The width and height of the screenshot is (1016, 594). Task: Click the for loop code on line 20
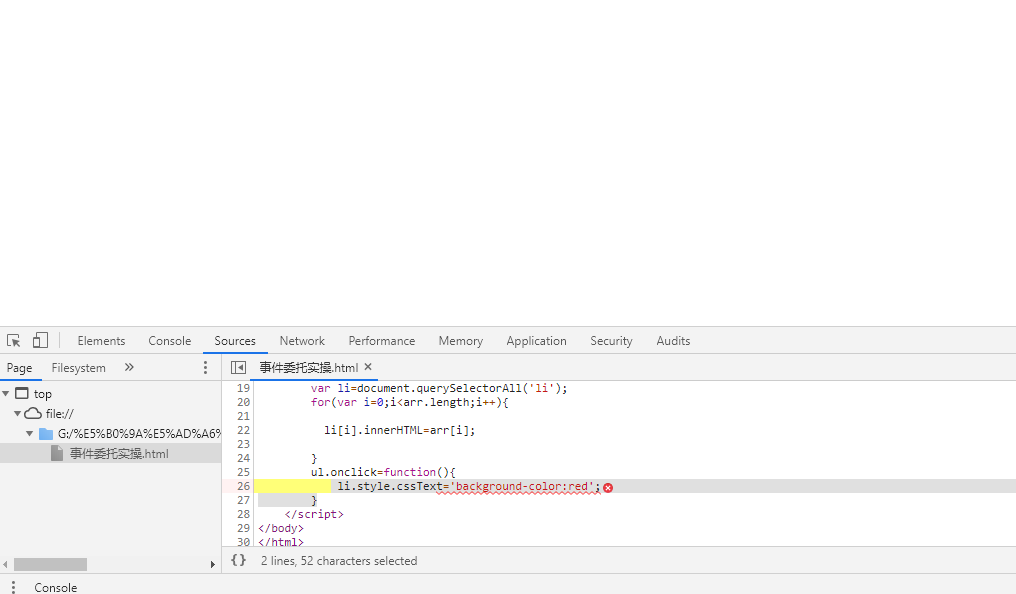[410, 402]
